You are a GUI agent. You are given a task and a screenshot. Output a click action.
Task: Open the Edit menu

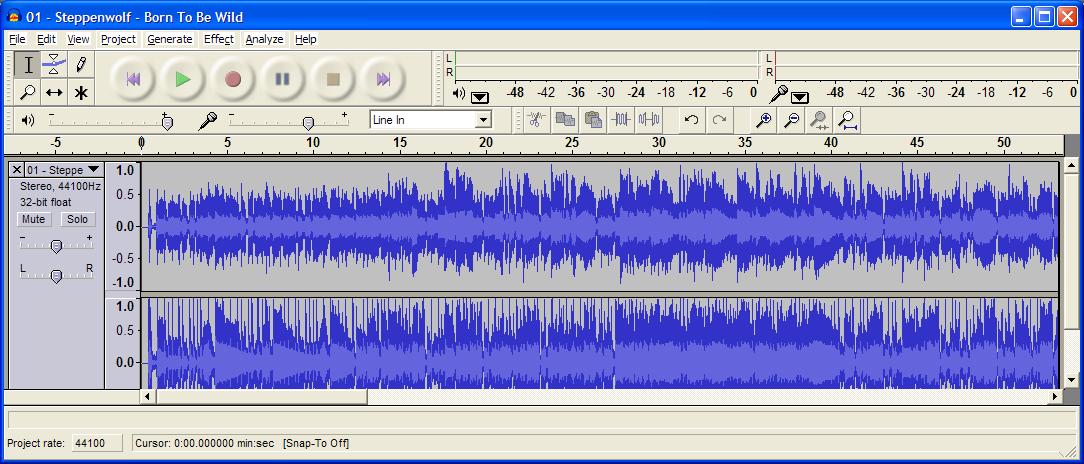coord(46,39)
